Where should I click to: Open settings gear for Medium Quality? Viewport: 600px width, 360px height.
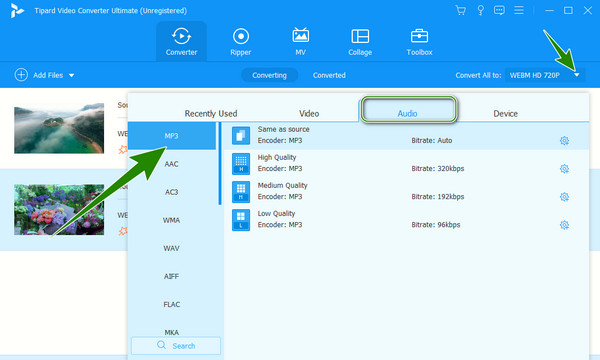564,197
